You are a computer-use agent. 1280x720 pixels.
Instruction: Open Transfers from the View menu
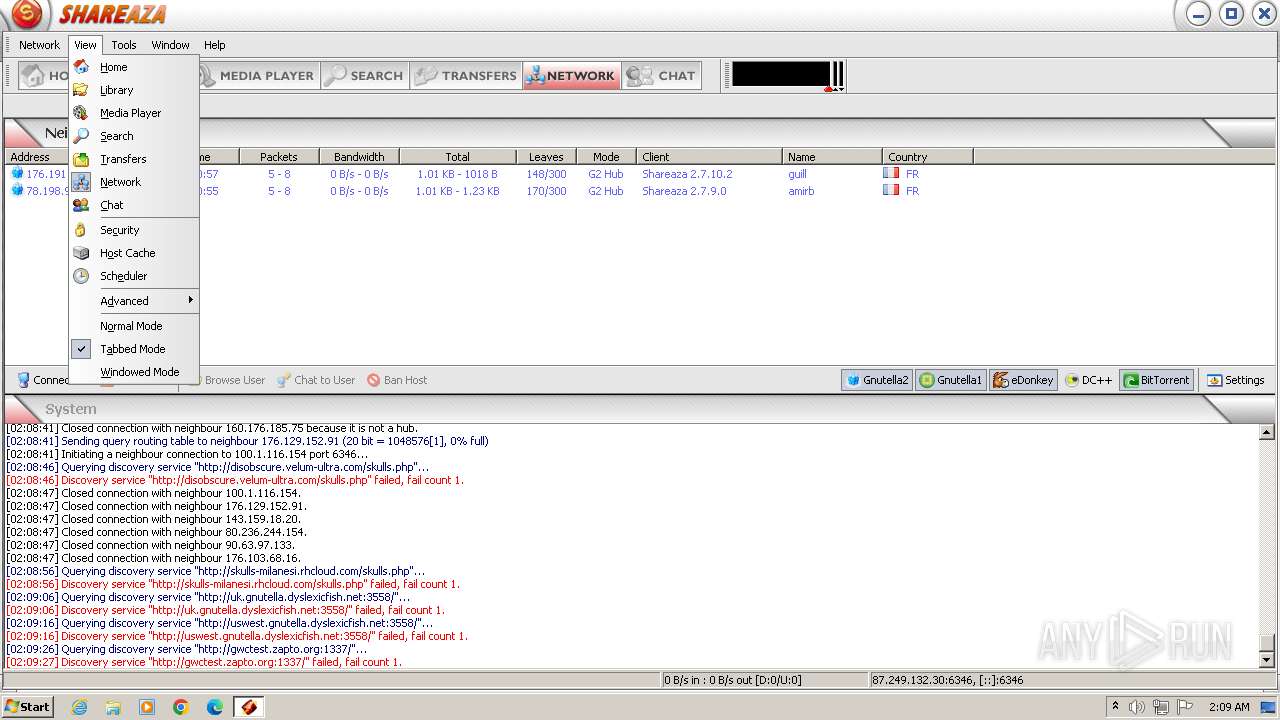pos(134,159)
